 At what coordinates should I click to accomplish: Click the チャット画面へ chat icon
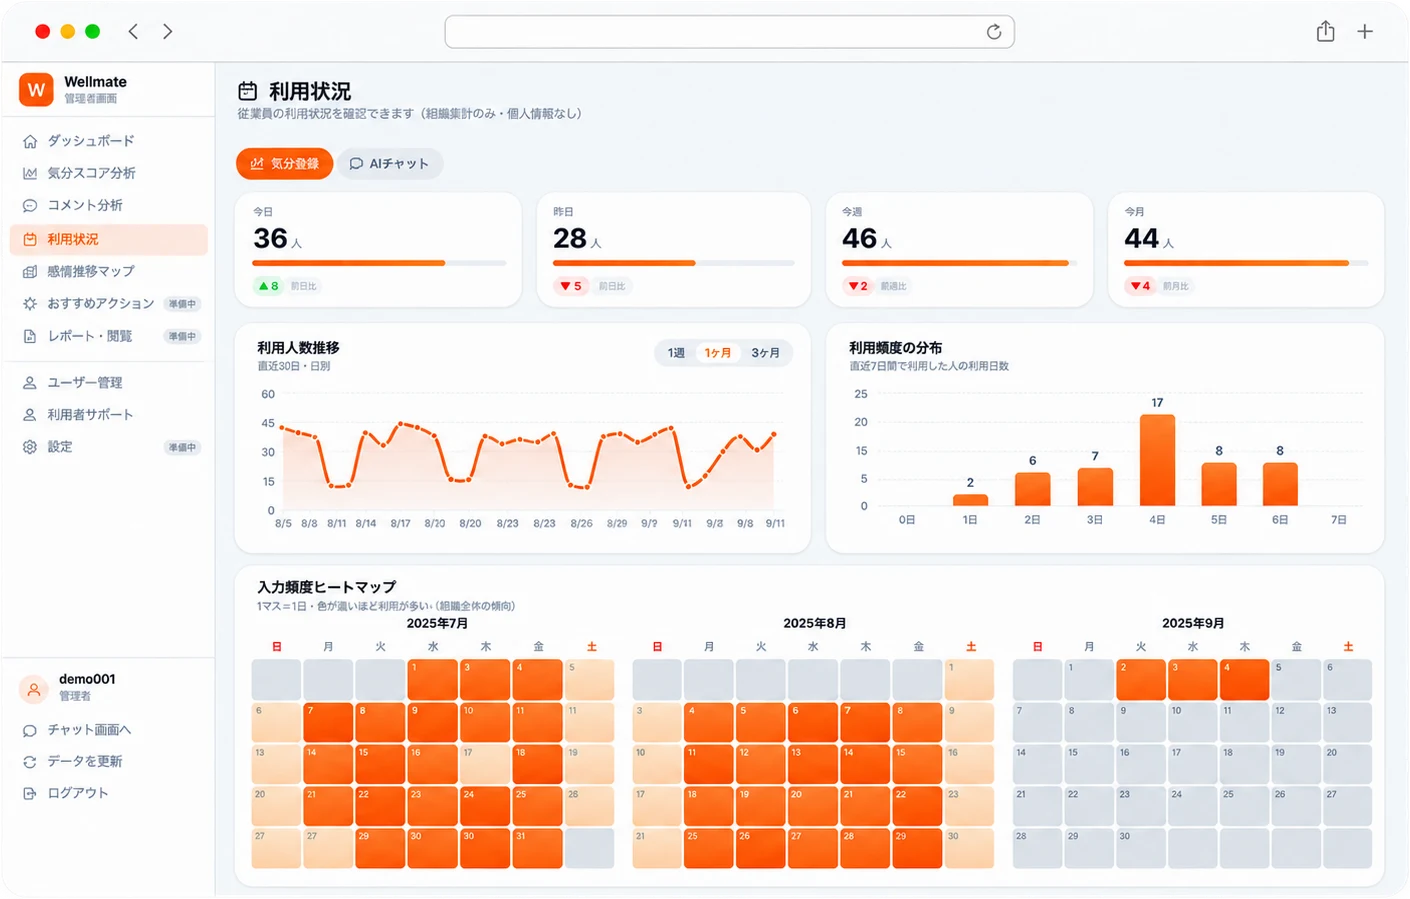point(30,730)
